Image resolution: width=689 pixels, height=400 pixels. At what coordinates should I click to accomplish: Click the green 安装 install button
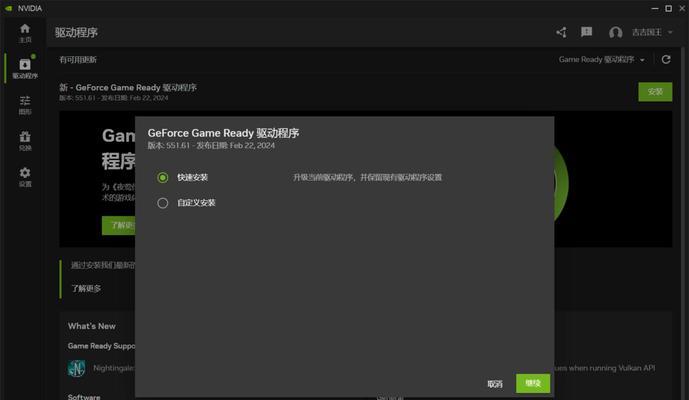point(655,91)
